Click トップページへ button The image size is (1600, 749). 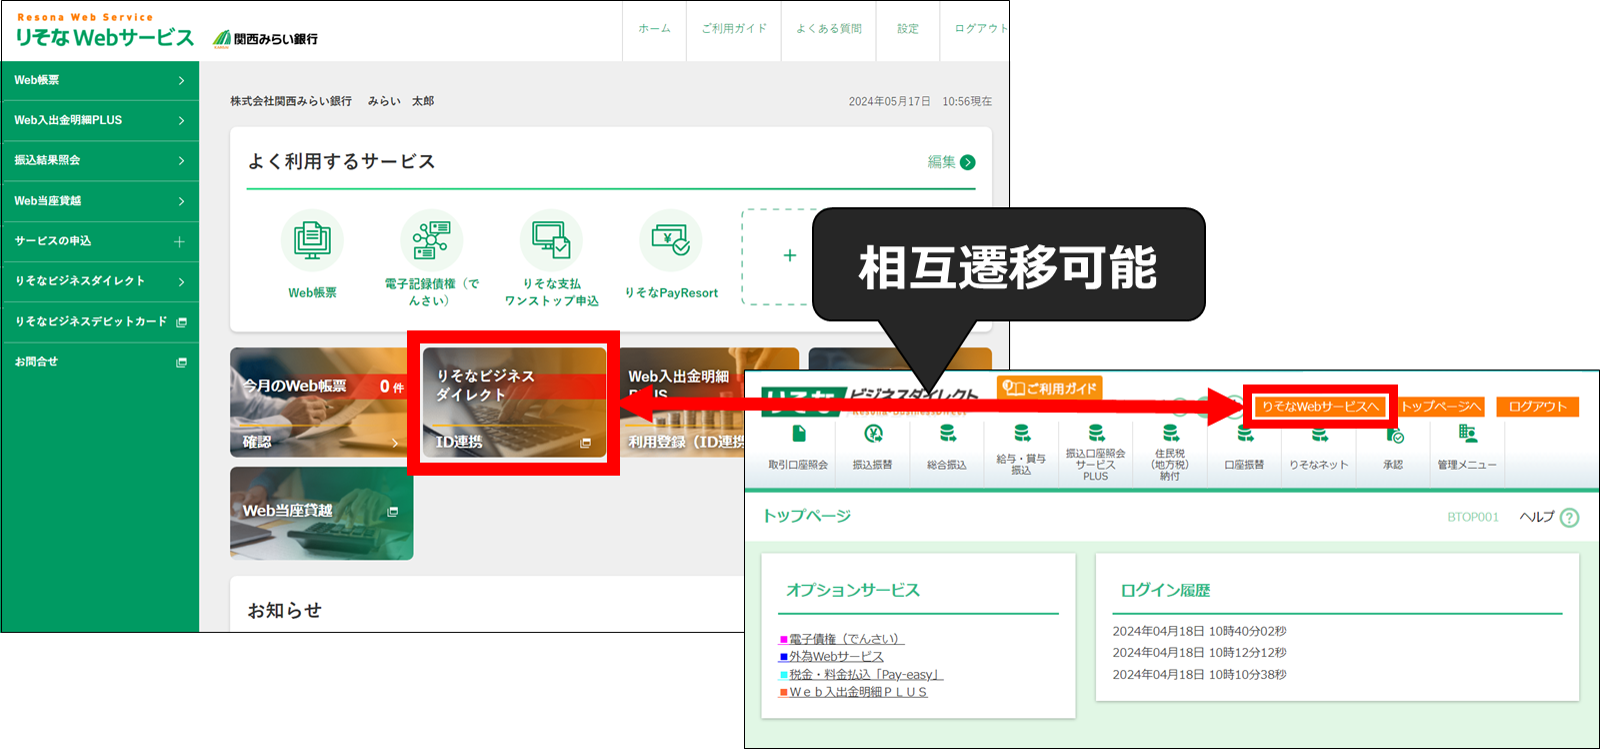pos(1441,406)
